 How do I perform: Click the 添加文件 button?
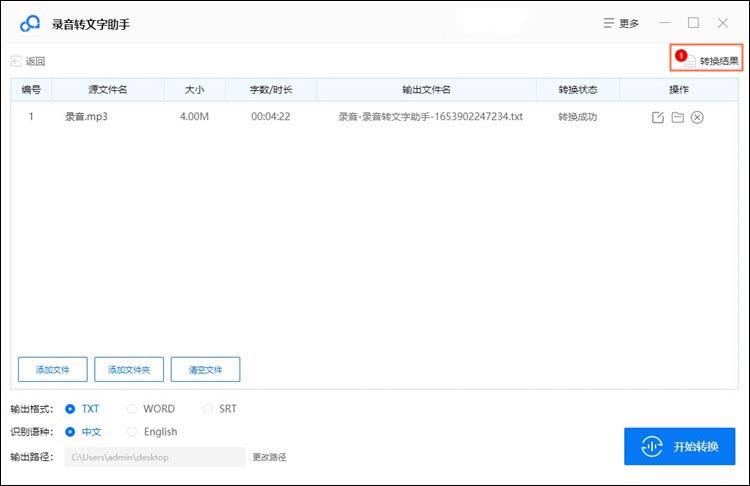pyautogui.click(x=53, y=369)
